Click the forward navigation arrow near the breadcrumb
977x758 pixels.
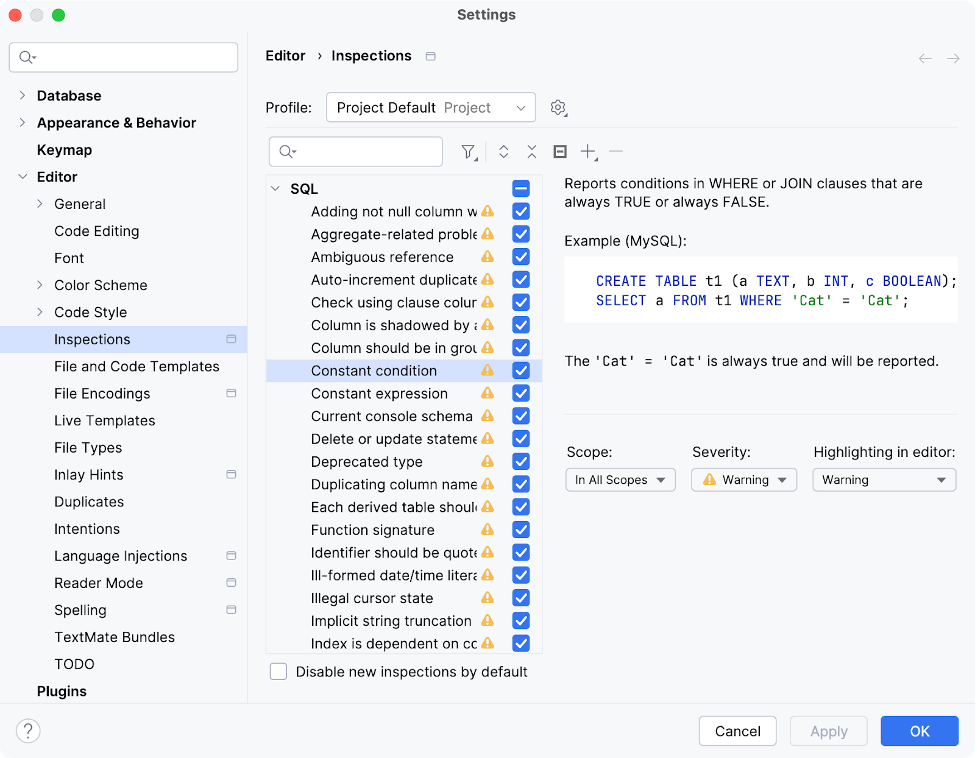tap(951, 57)
